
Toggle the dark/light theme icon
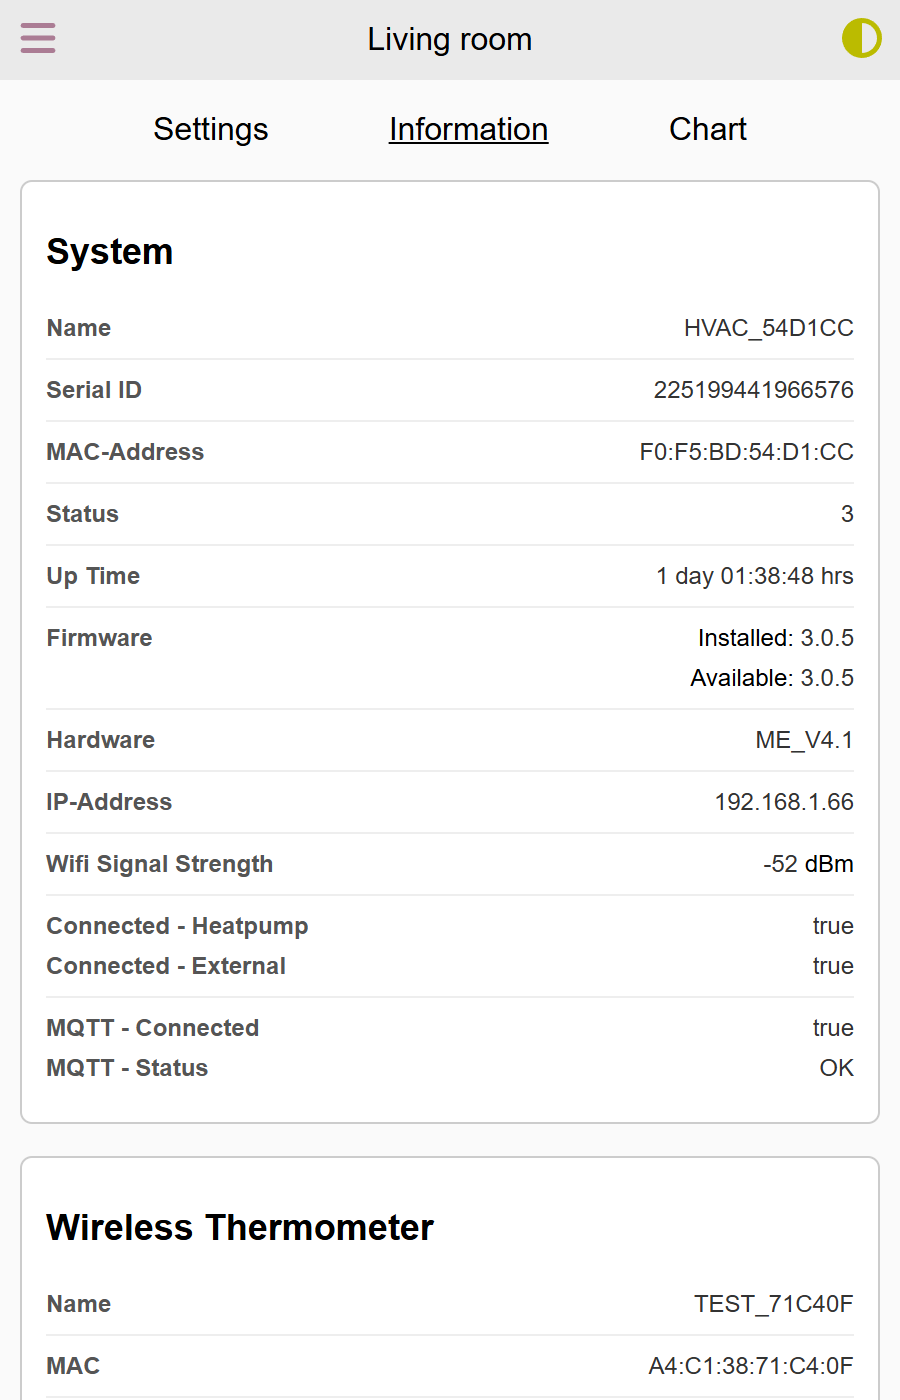tap(861, 39)
